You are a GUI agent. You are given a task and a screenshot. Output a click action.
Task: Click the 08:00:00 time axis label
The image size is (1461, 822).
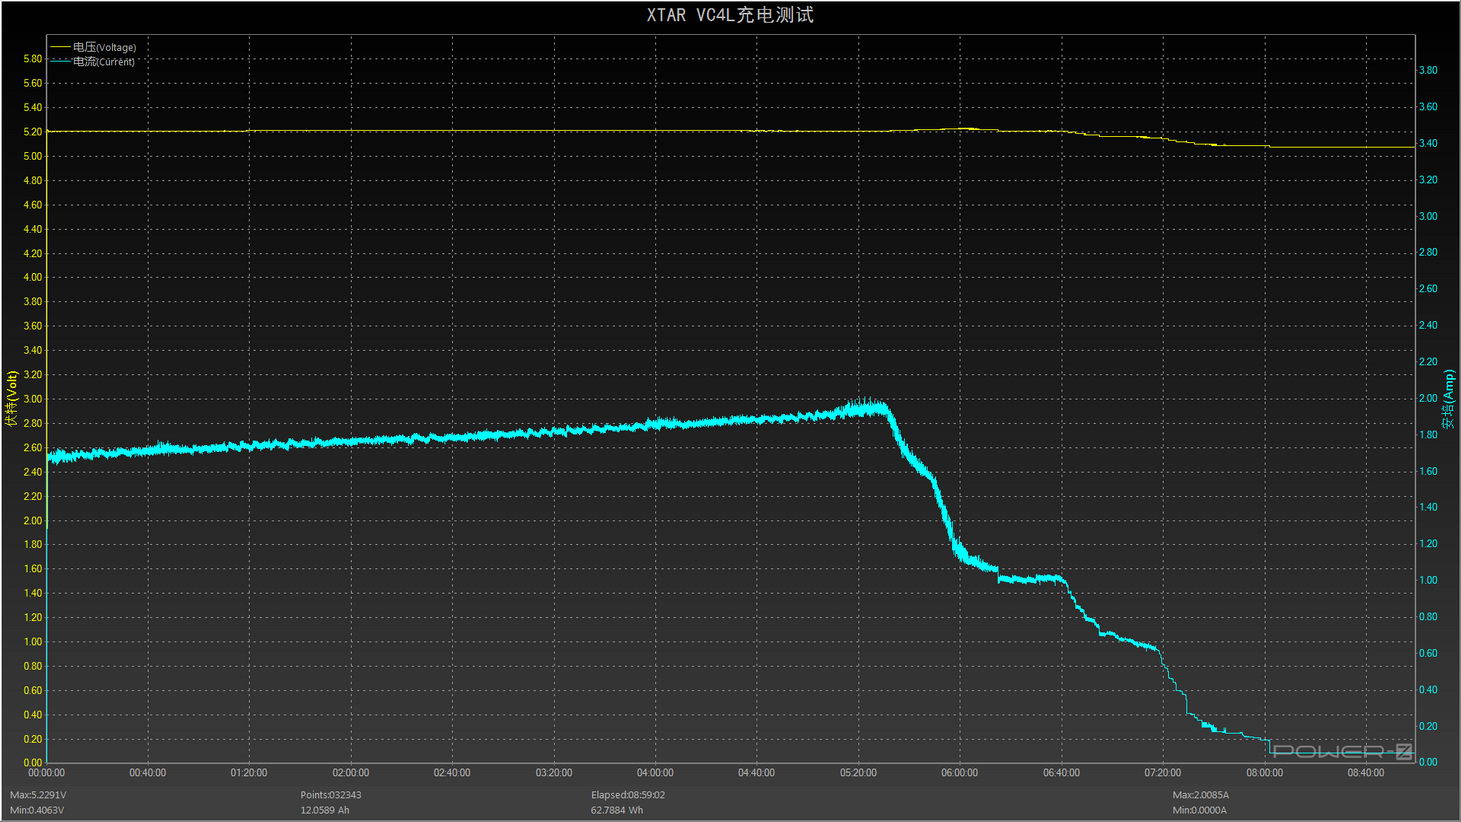(x=1264, y=773)
